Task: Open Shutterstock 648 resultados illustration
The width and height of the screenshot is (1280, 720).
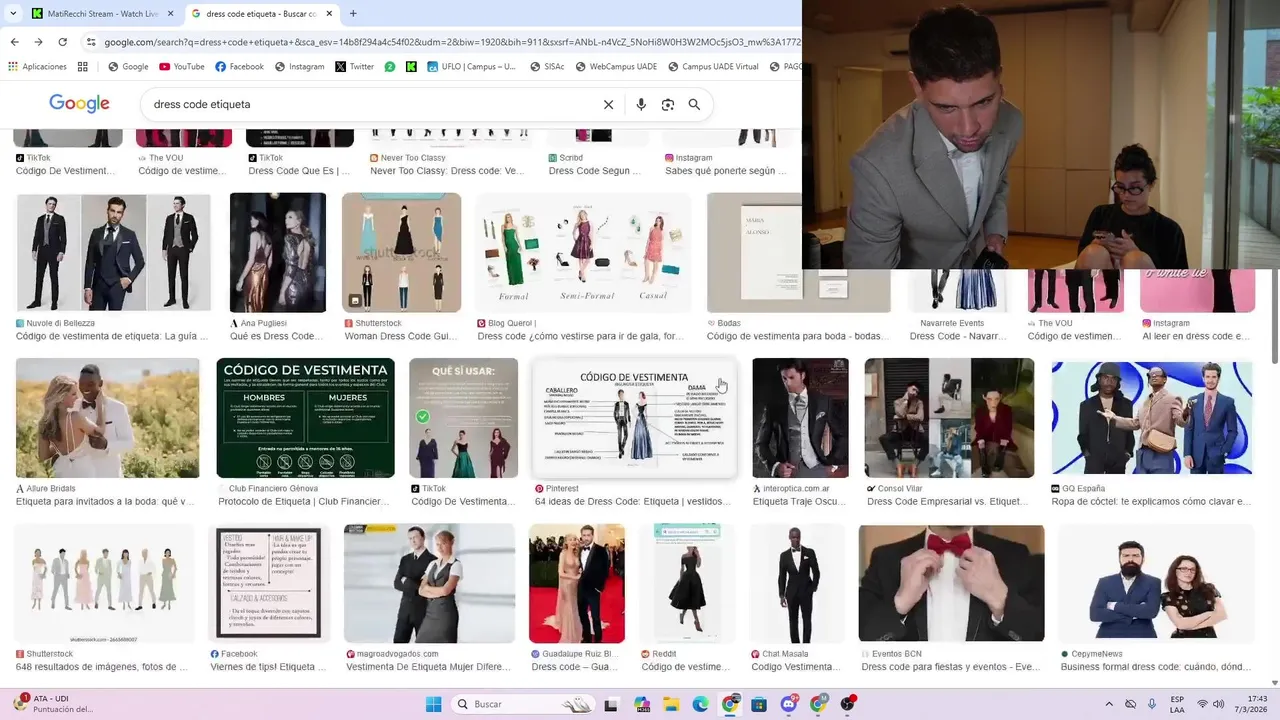Action: [104, 583]
